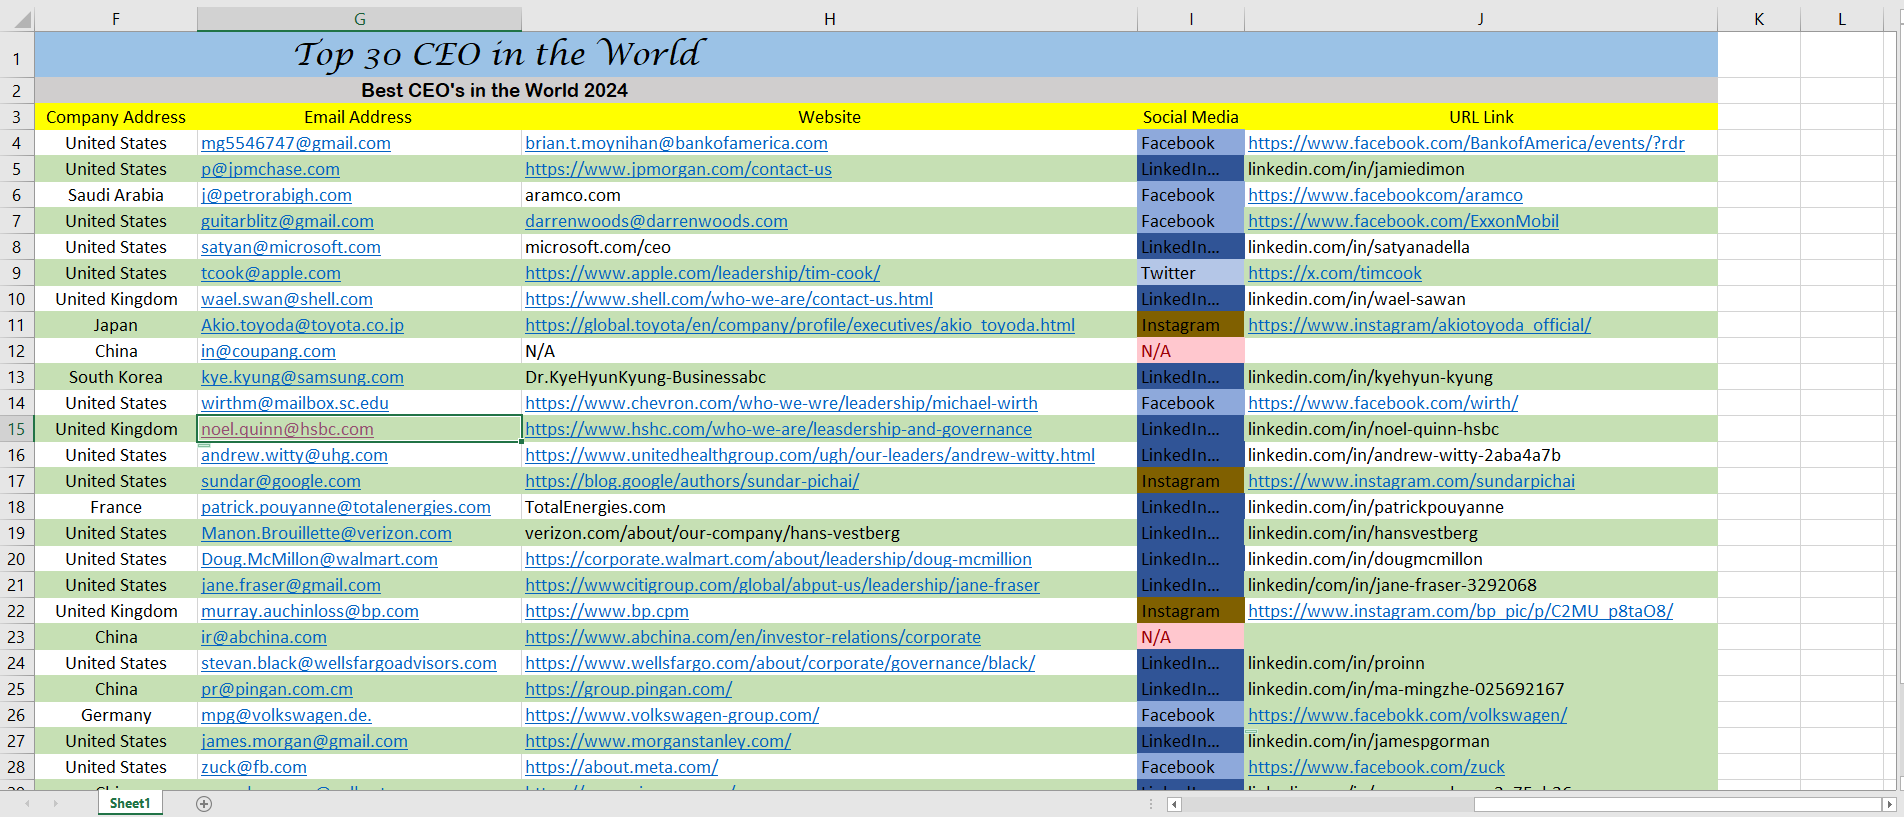
Task: Select the 'Website' header cell
Action: [x=829, y=117]
